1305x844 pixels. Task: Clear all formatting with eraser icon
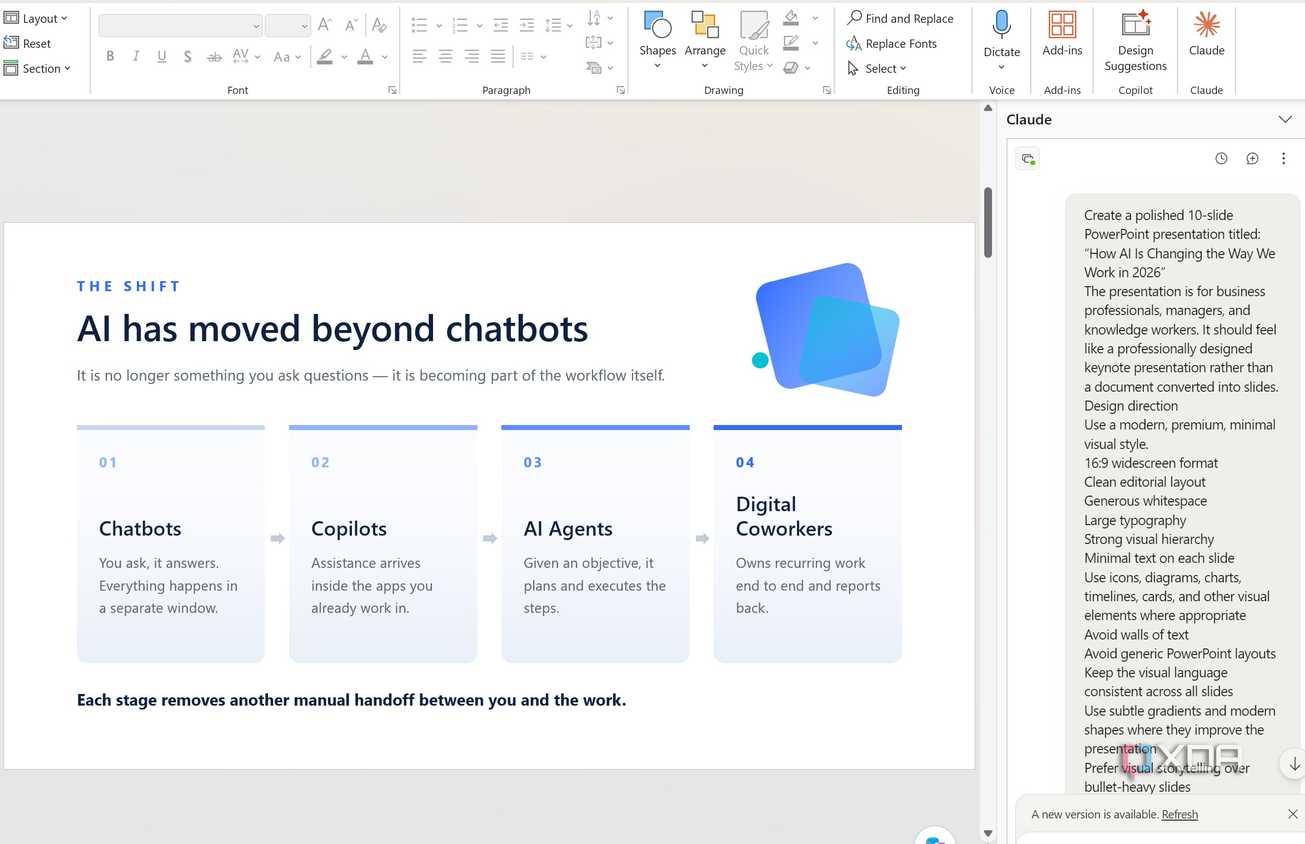coord(379,25)
